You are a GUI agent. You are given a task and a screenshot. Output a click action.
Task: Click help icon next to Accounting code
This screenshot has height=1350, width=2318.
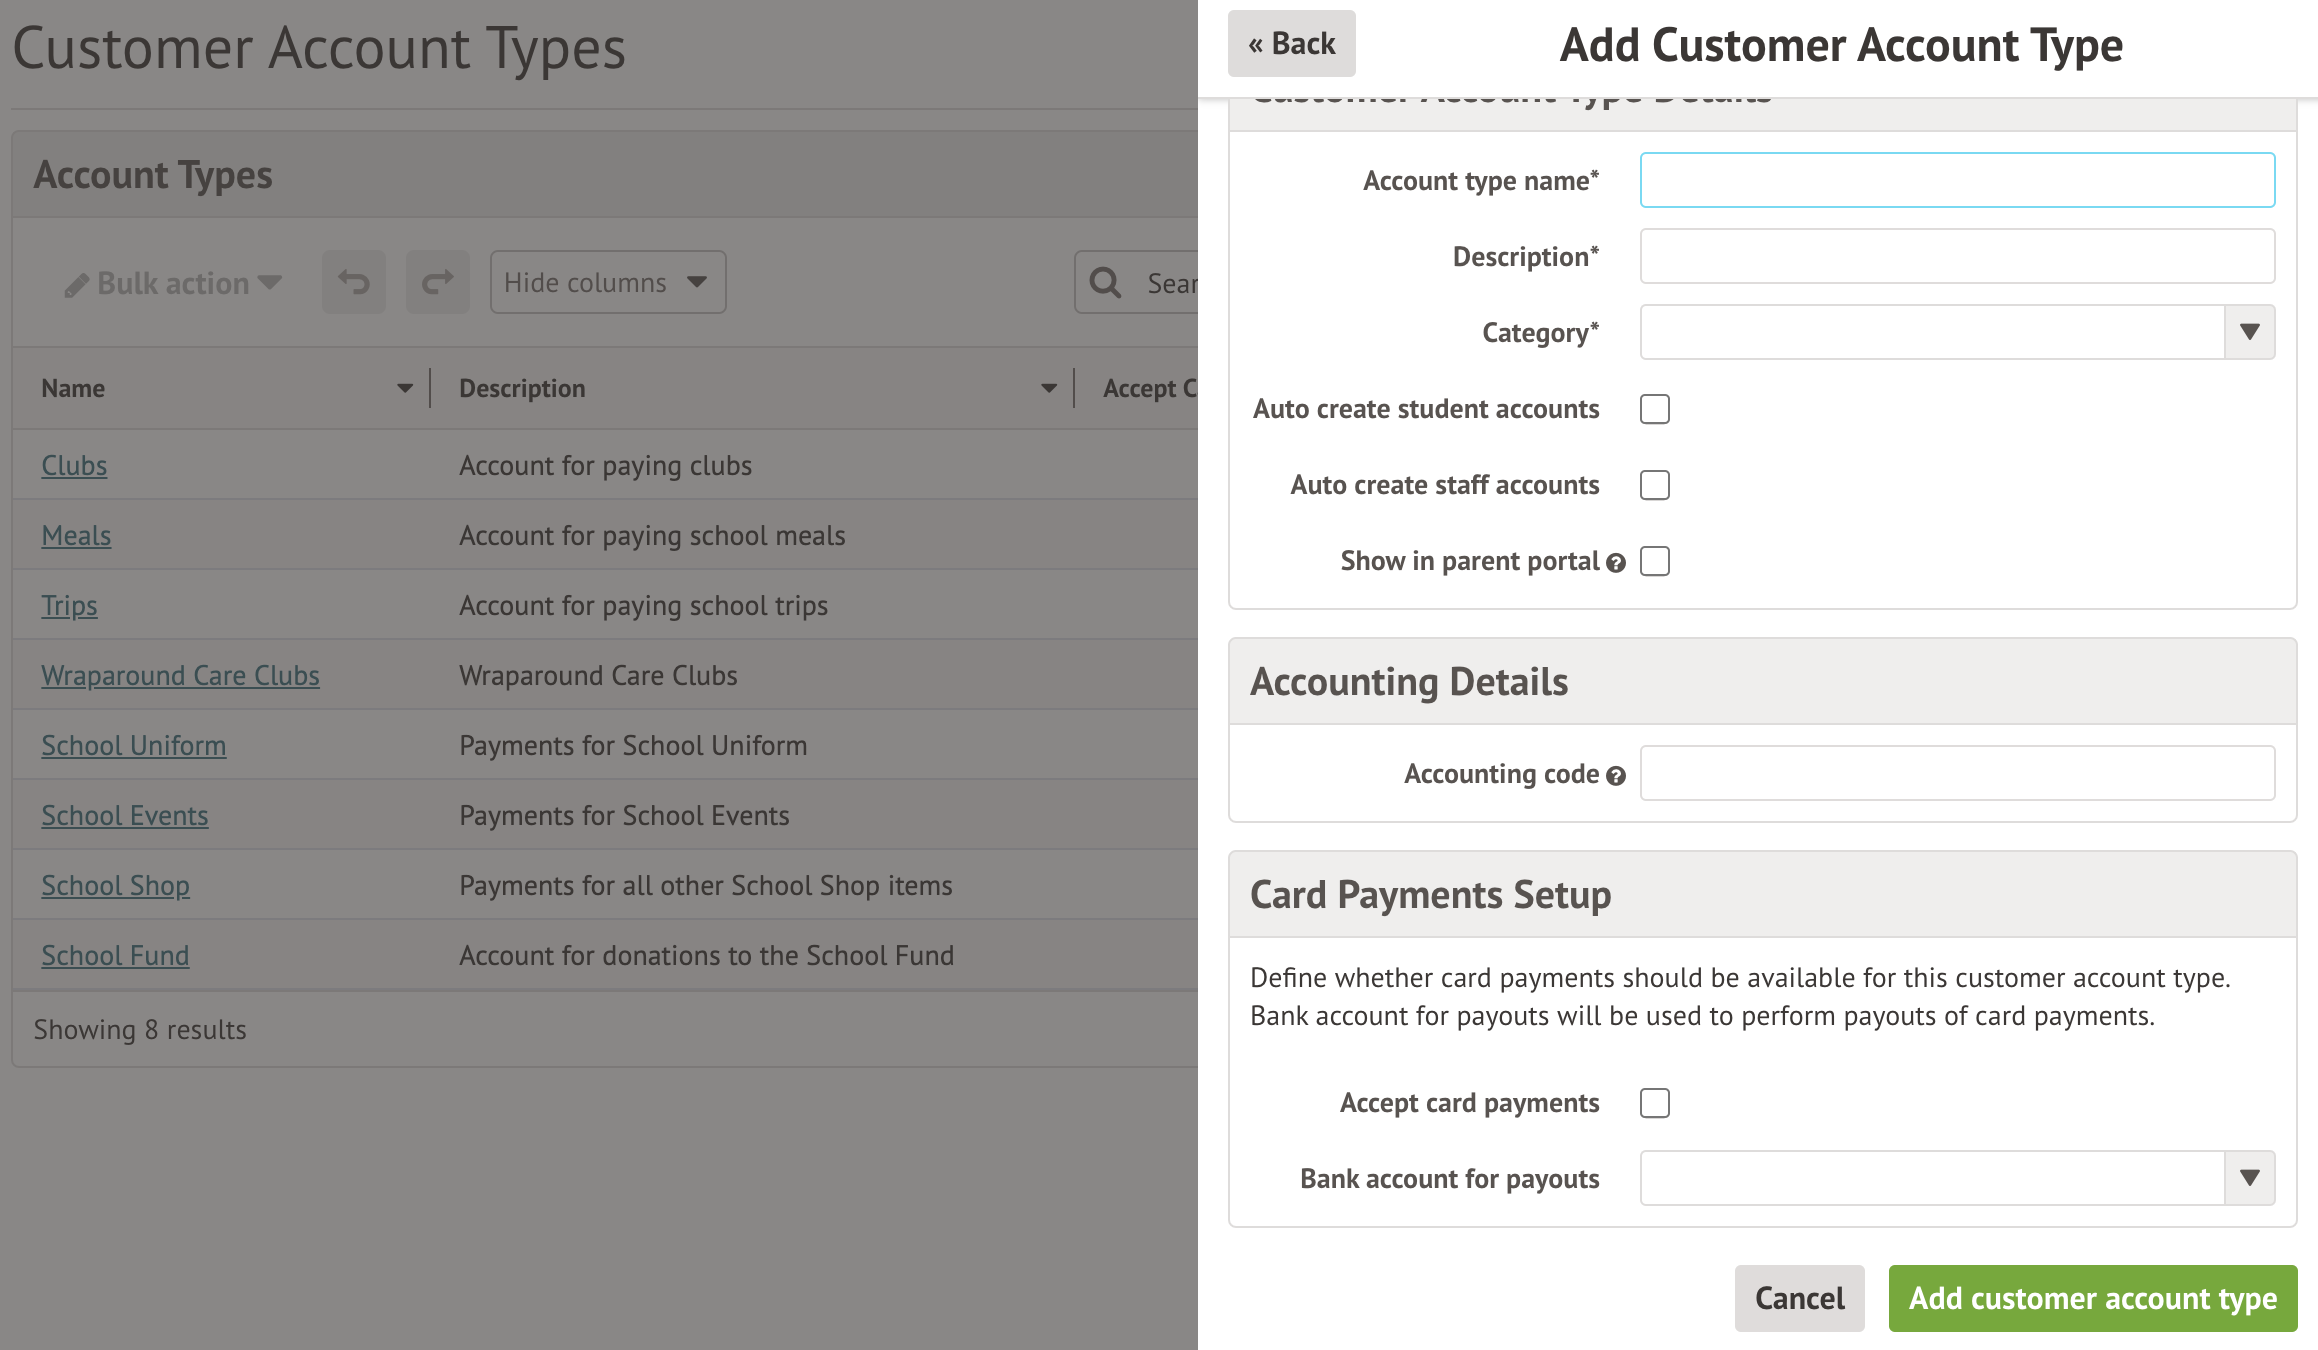[1616, 776]
